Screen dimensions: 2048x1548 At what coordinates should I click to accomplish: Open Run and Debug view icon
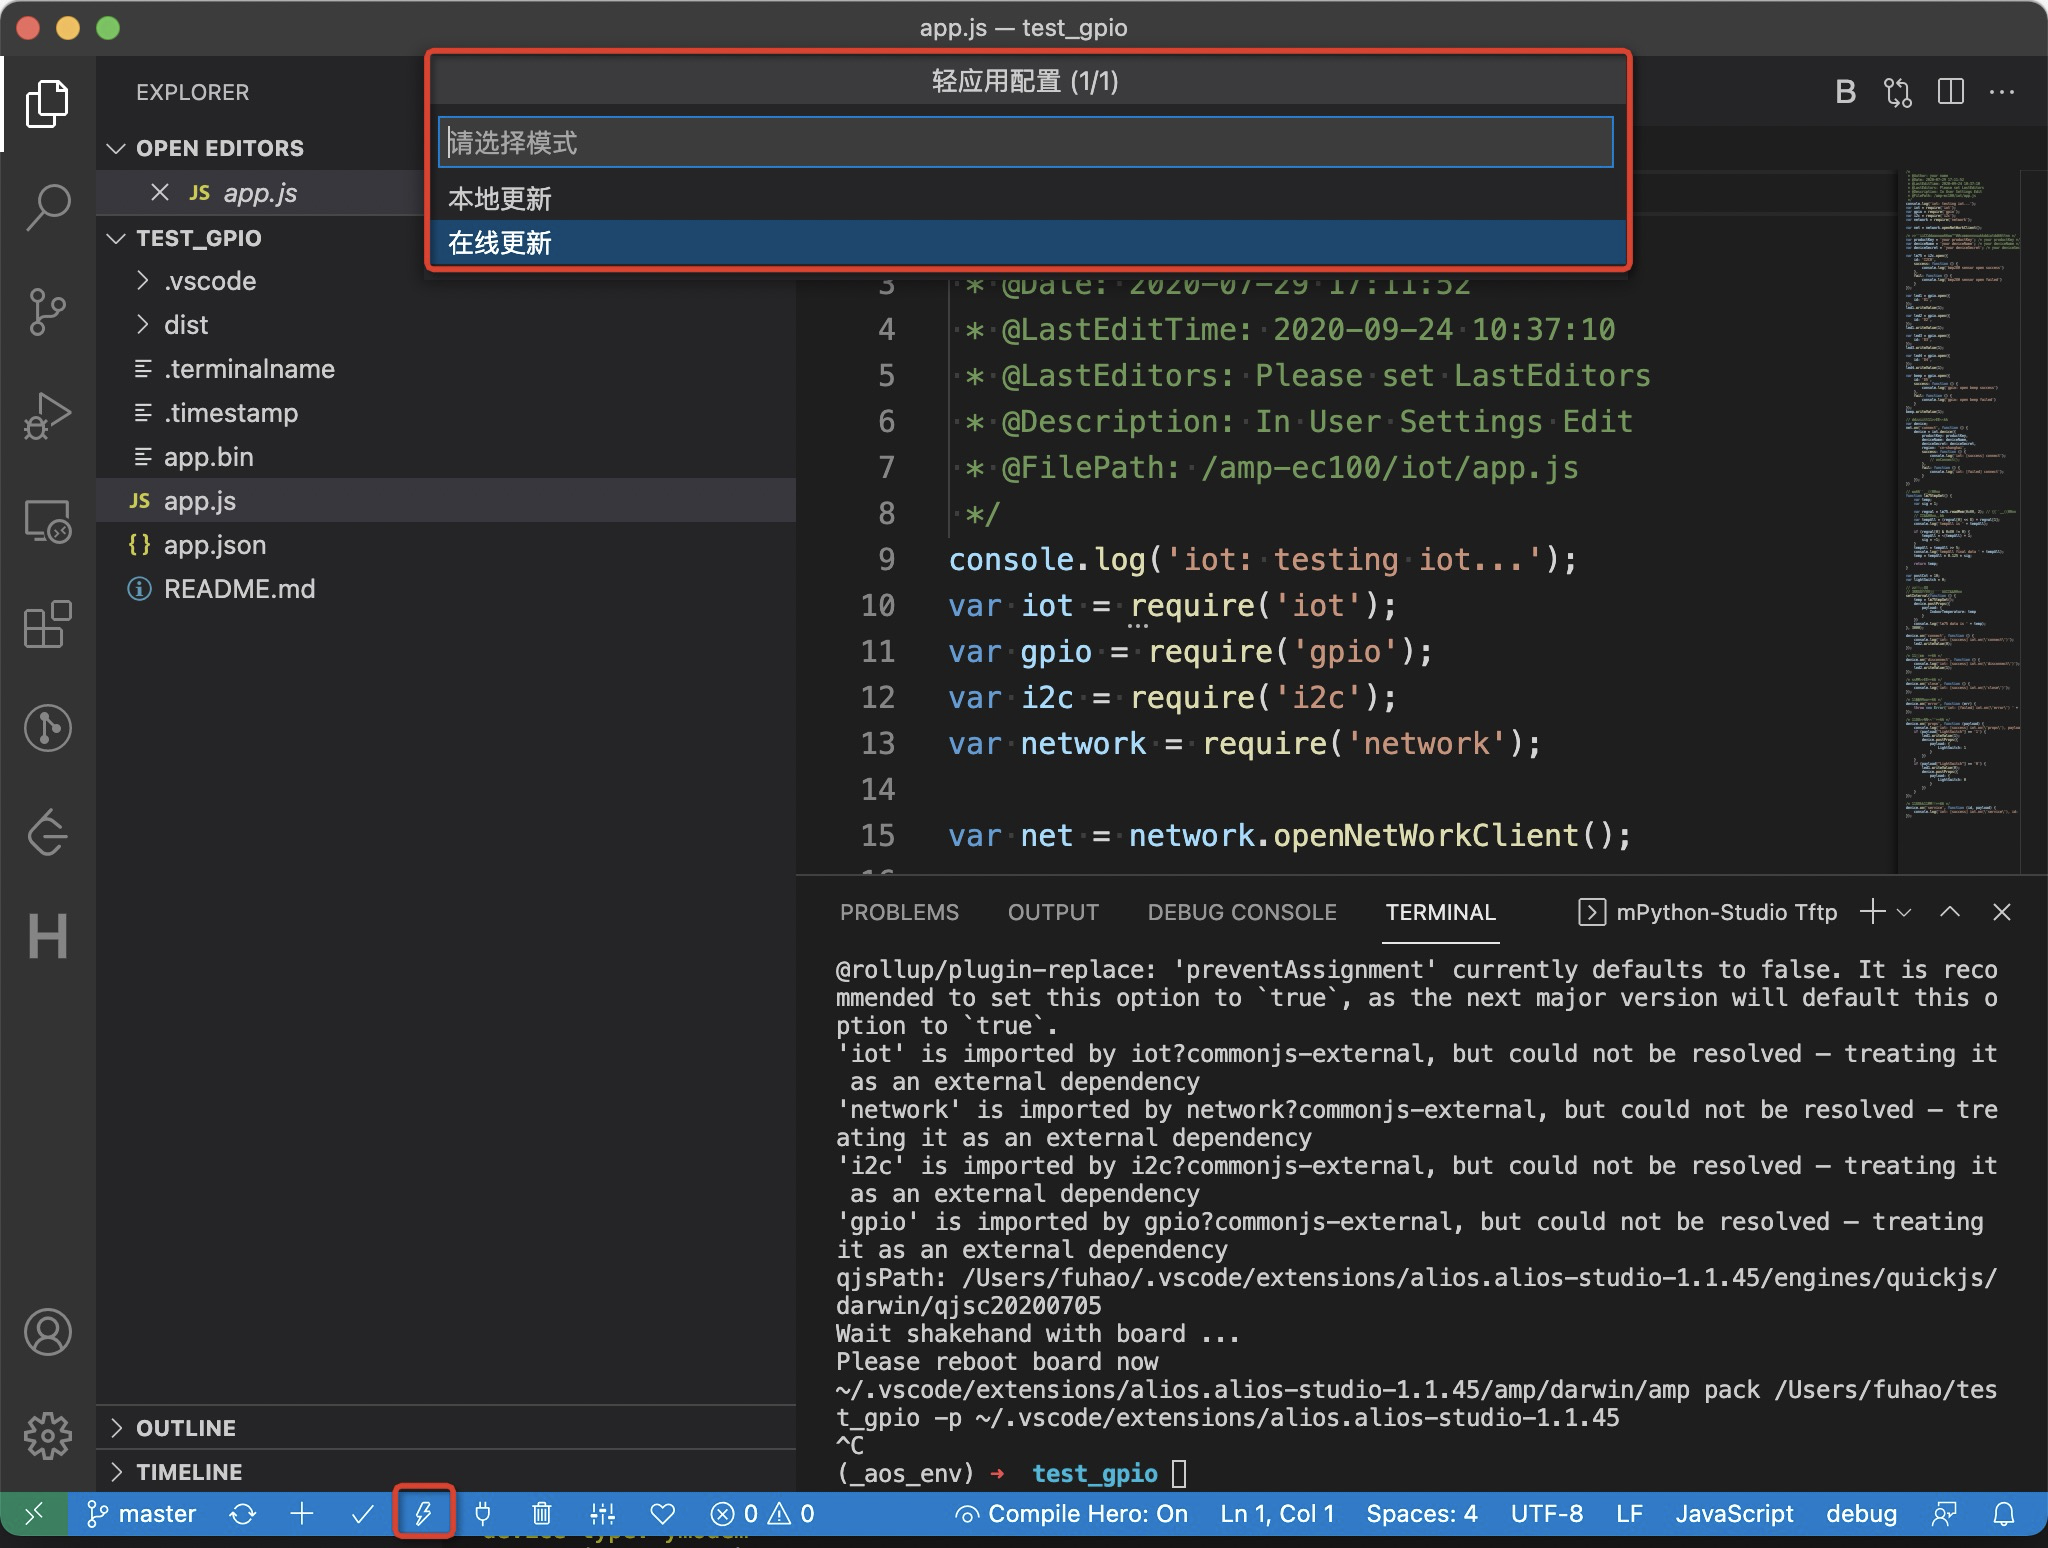[47, 415]
